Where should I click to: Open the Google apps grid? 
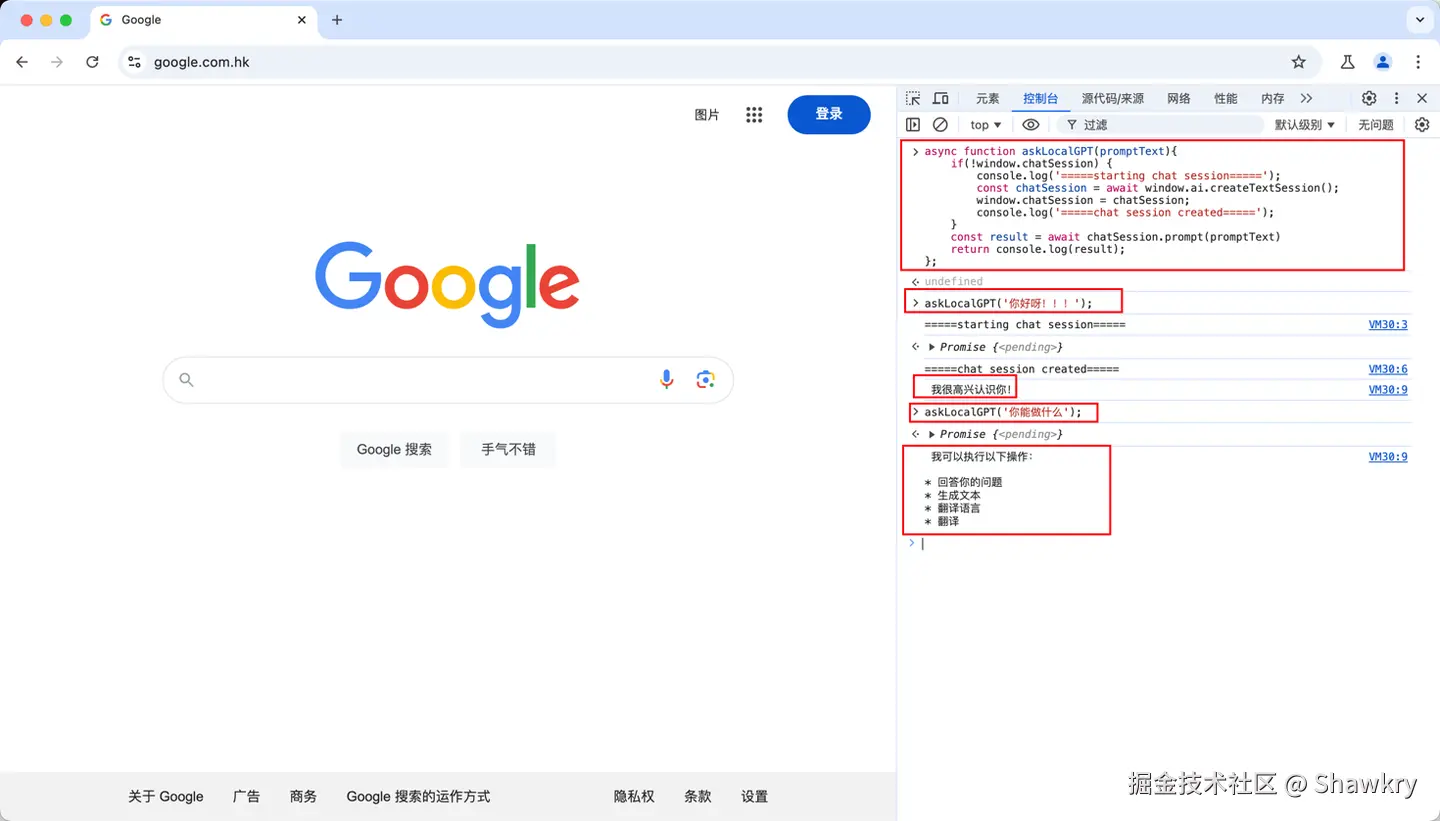(x=755, y=115)
